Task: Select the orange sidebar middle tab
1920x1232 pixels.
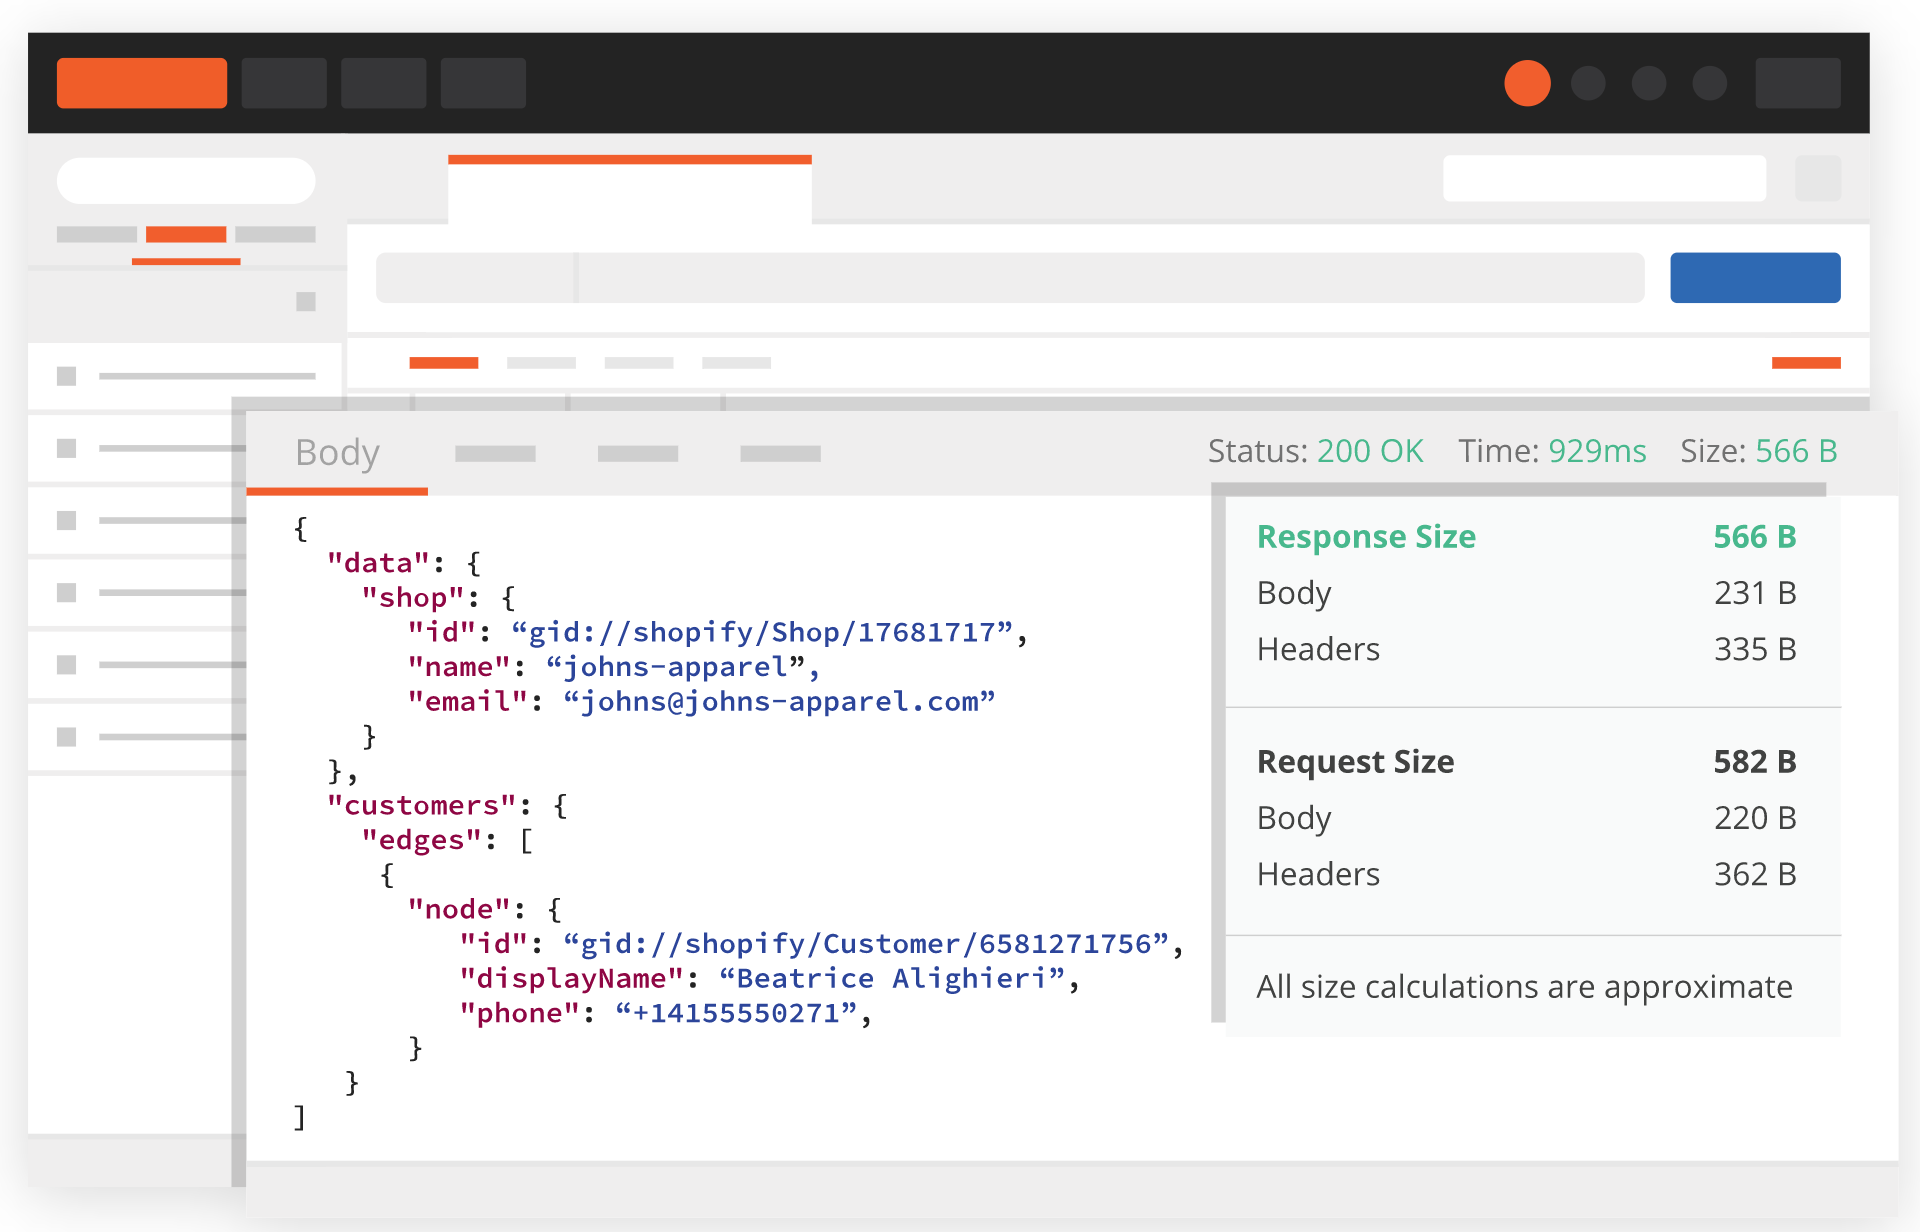Action: coord(186,234)
